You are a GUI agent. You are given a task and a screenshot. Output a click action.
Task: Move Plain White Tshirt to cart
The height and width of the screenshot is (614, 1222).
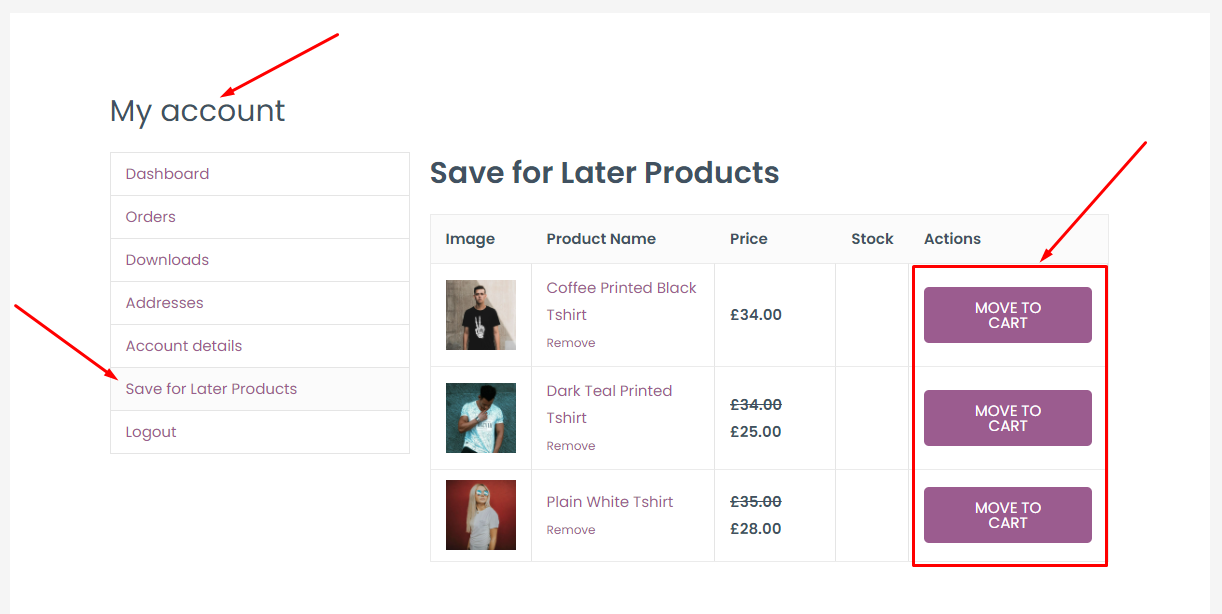[1007, 514]
